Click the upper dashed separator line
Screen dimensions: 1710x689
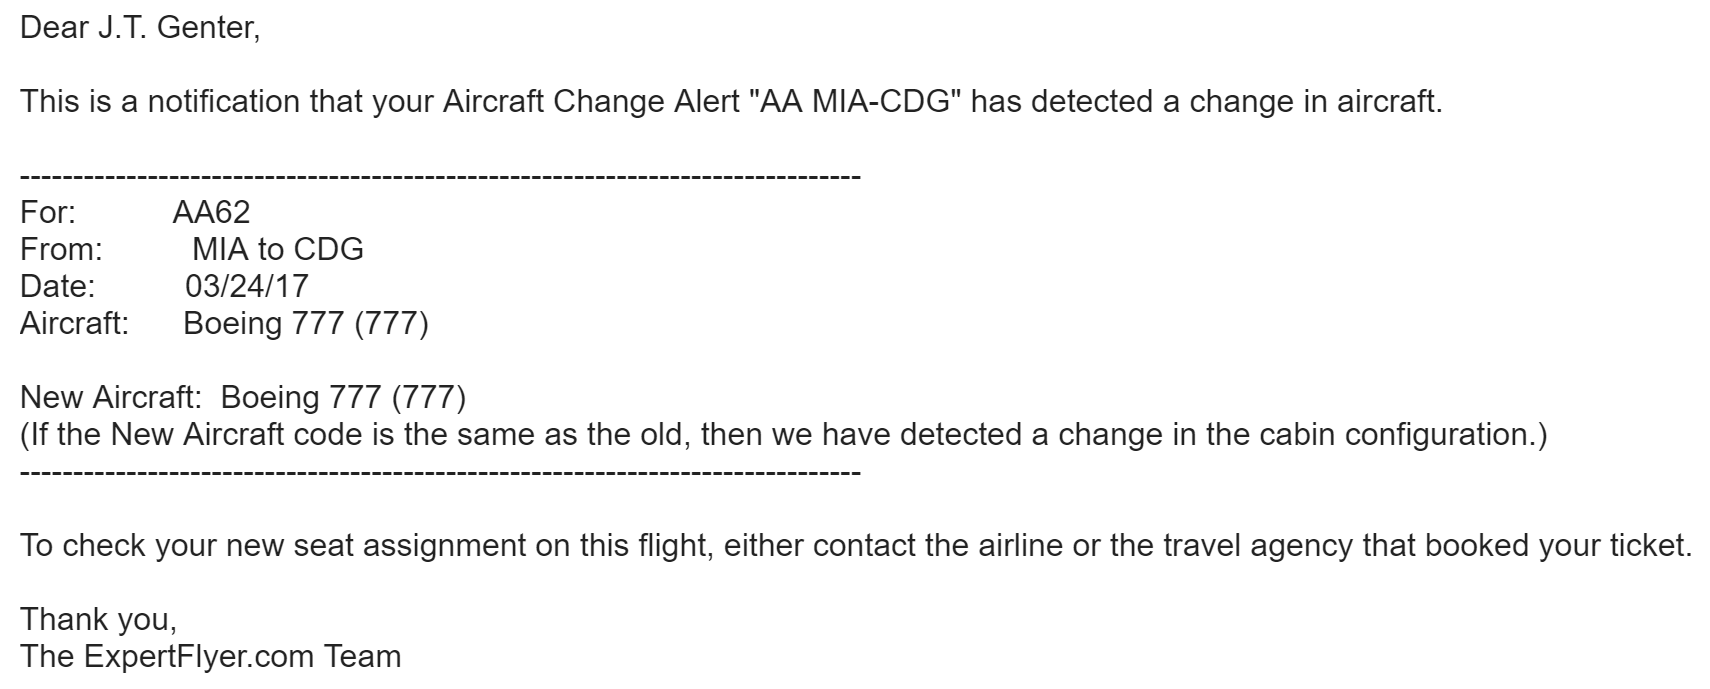point(440,176)
